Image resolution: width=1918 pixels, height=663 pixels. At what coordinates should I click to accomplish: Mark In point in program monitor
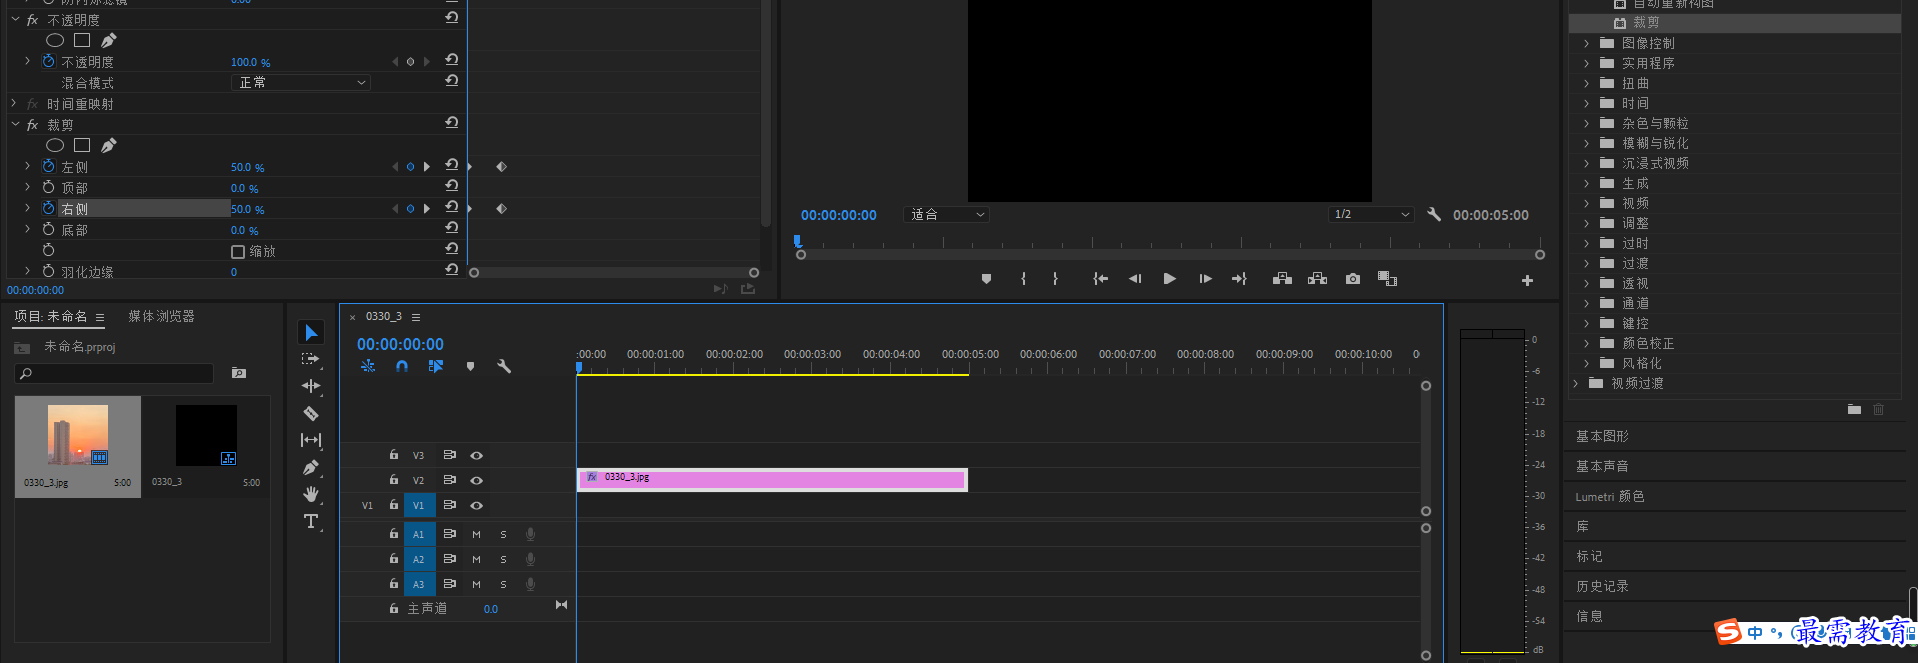click(x=1023, y=279)
